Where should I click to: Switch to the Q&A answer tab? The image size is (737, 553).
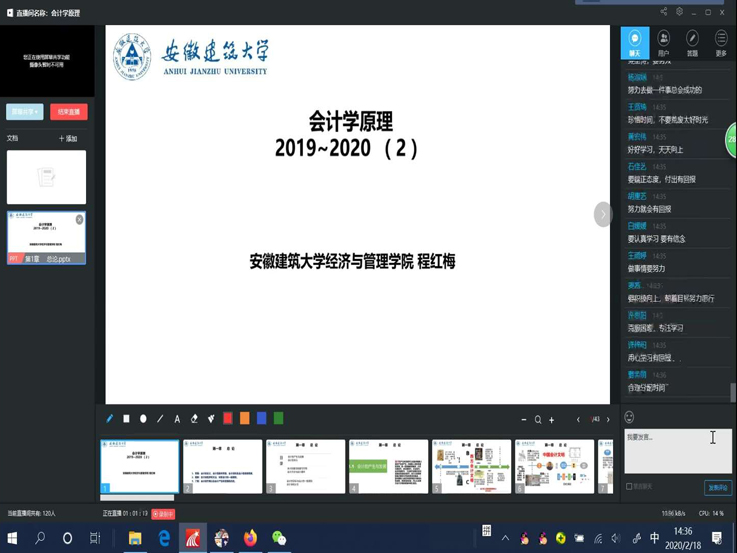pyautogui.click(x=692, y=43)
